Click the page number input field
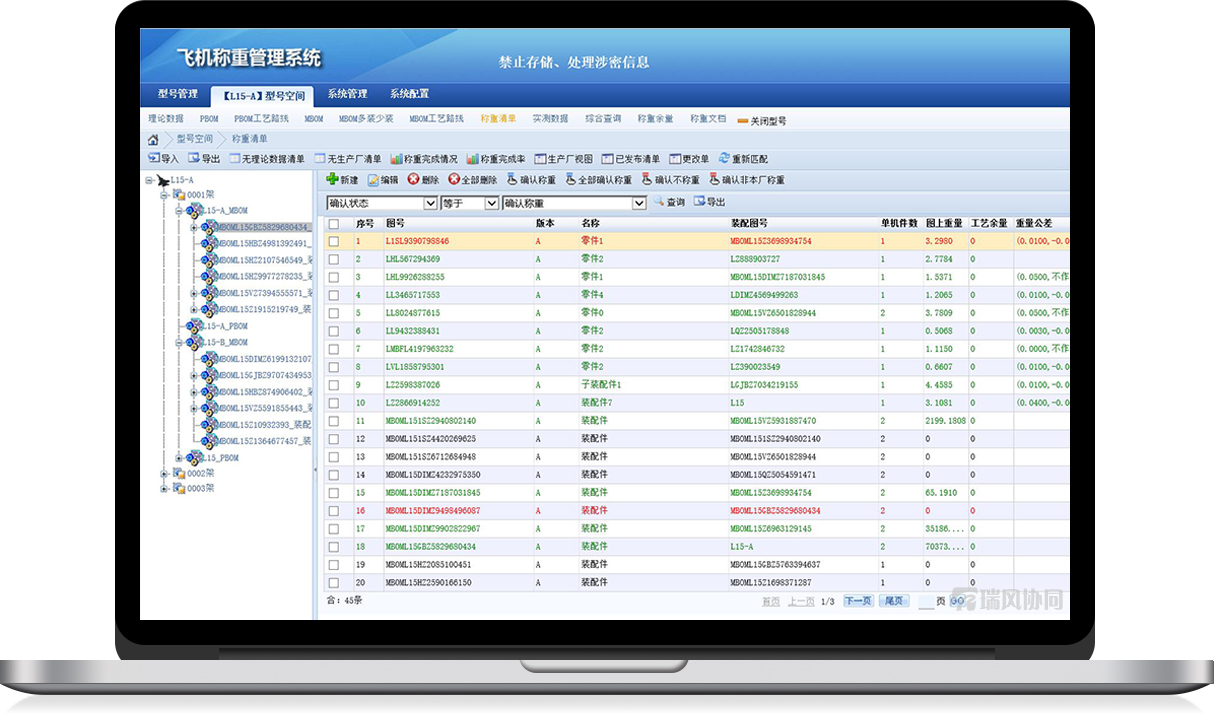This screenshot has height=714, width=1214. point(925,601)
